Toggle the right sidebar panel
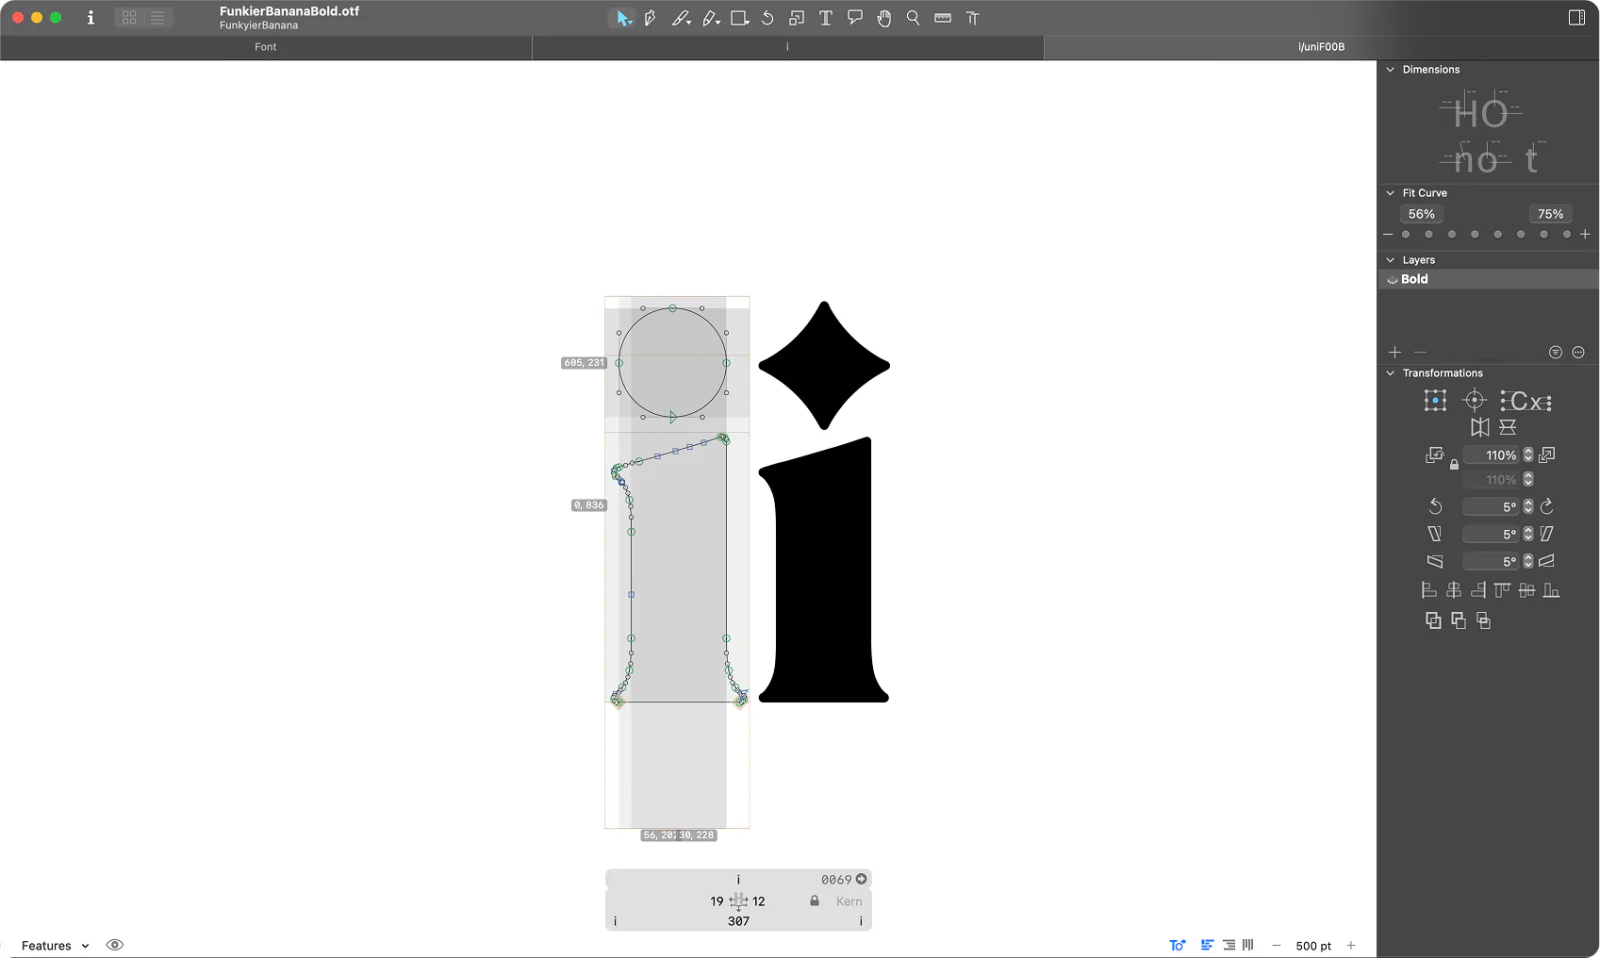 pyautogui.click(x=1576, y=17)
